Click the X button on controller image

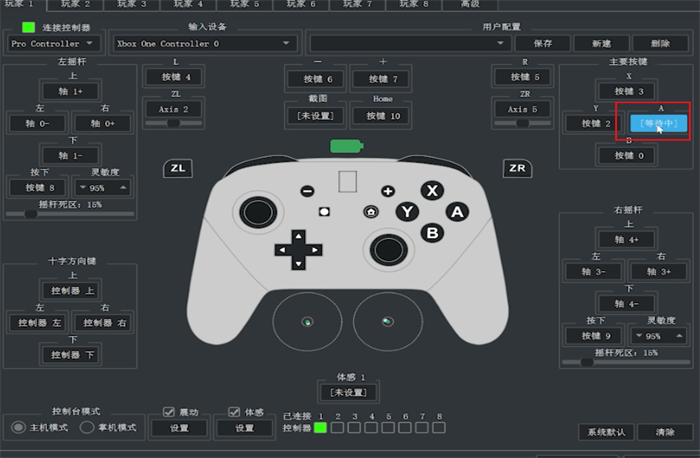432,191
